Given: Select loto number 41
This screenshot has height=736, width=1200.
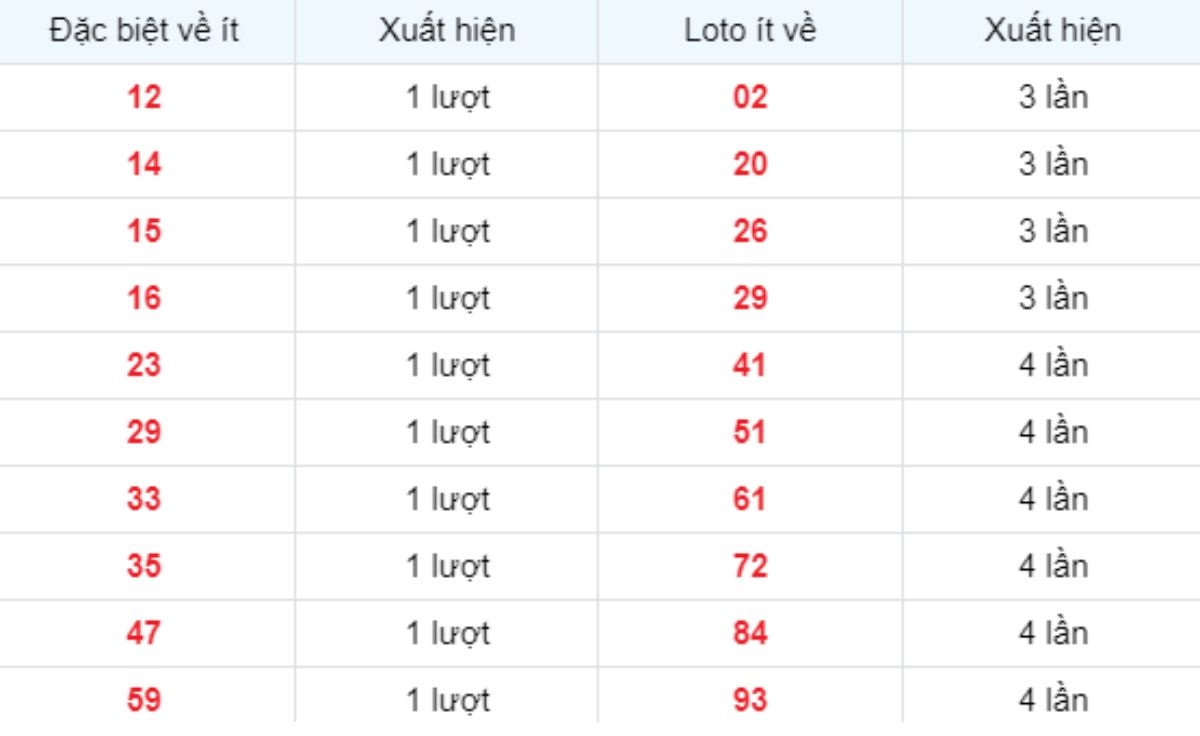Looking at the screenshot, I should coord(750,366).
